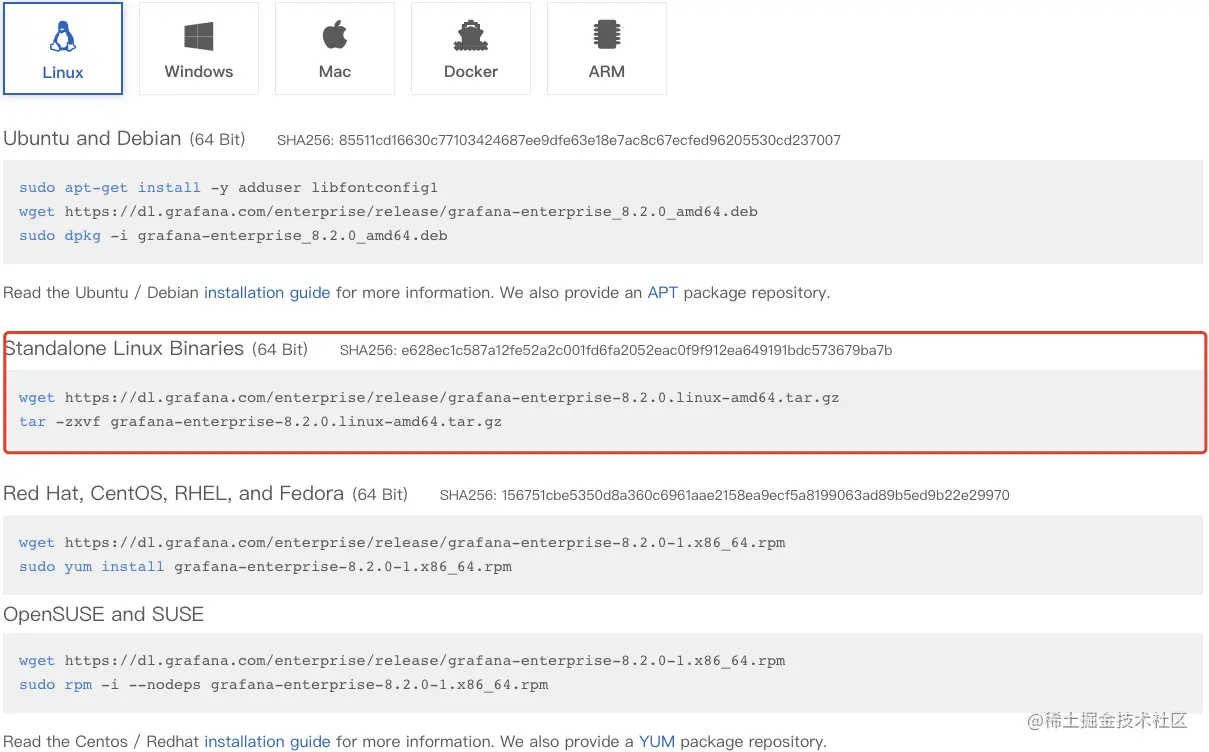Click the wget linux-amd64.tar.gz command line
Viewport: 1209px width, 752px height.
click(x=429, y=397)
